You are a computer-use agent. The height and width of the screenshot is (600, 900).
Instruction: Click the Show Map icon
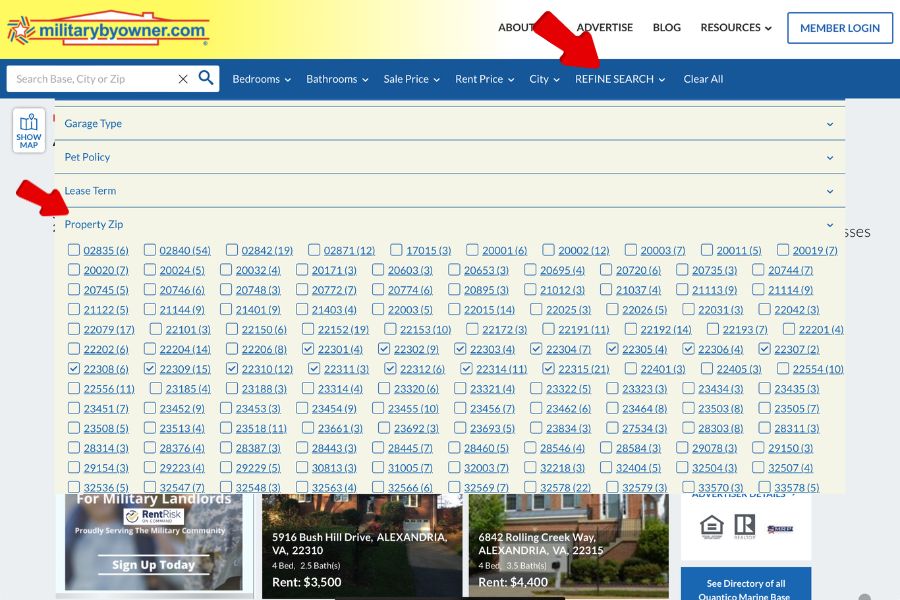coord(29,128)
